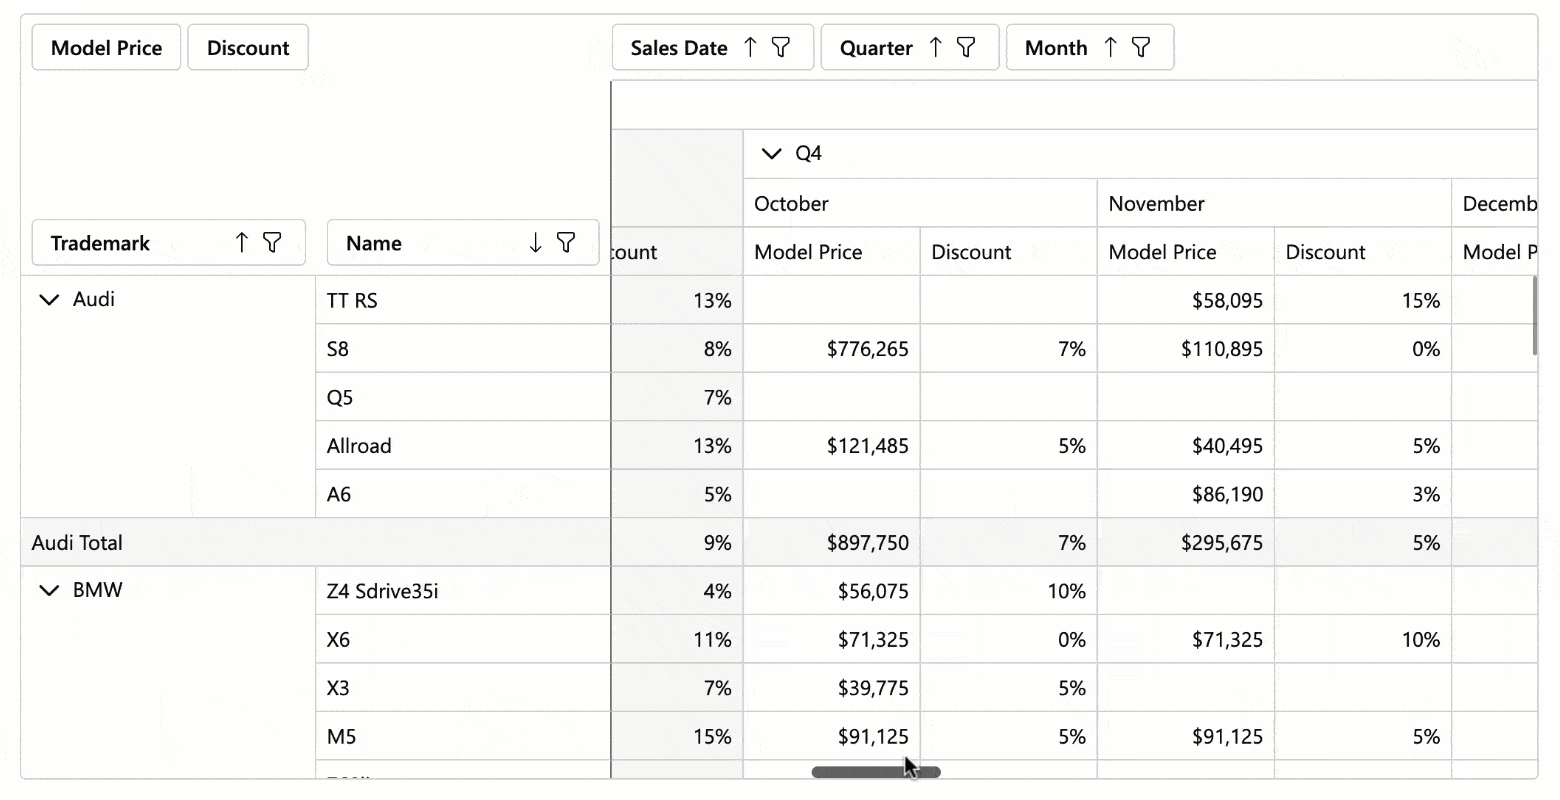
Task: Click the Month field header
Action: [1055, 47]
